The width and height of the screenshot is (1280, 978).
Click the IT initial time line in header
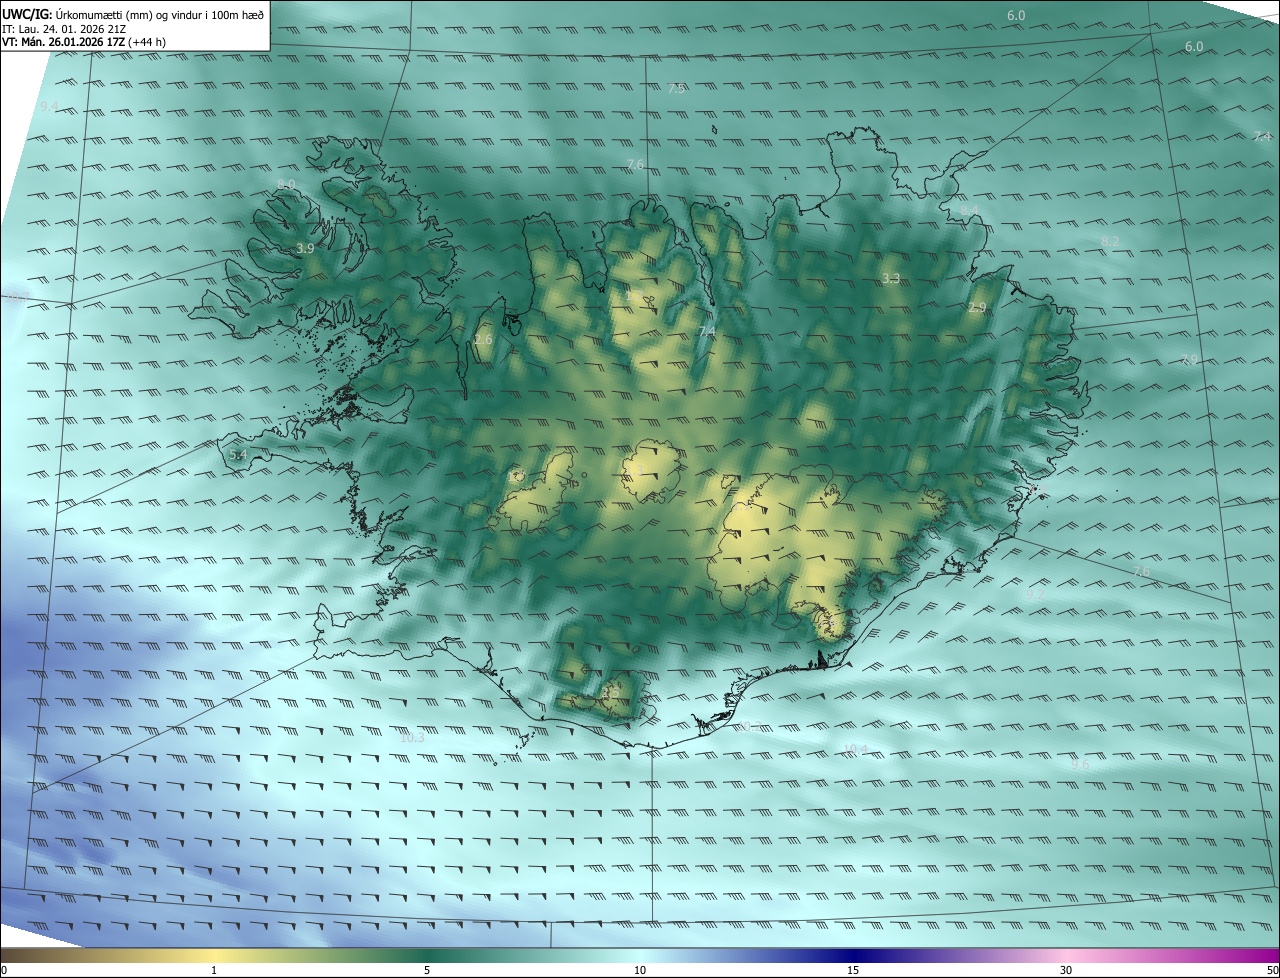(x=66, y=29)
